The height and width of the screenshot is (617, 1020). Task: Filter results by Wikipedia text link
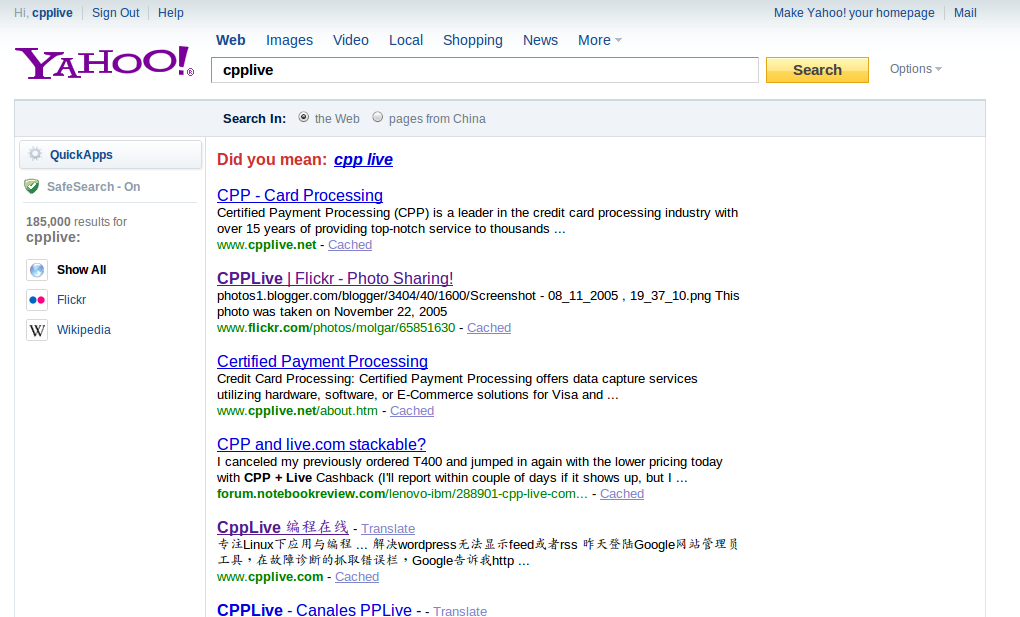84,330
